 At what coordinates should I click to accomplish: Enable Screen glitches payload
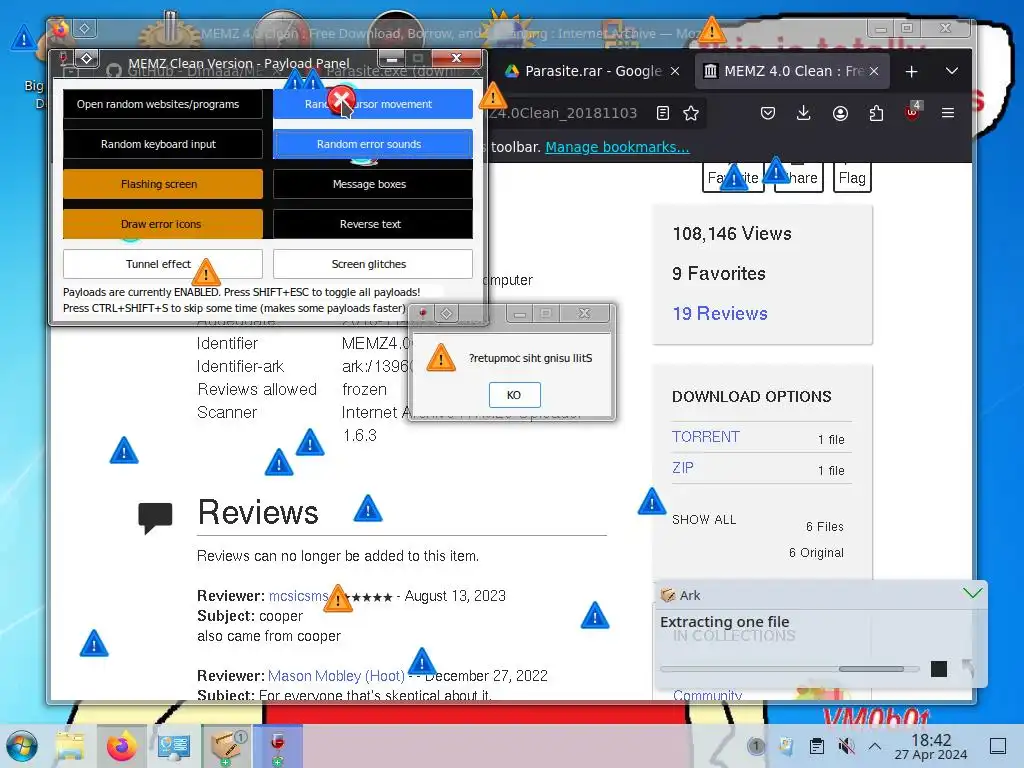pos(372,264)
